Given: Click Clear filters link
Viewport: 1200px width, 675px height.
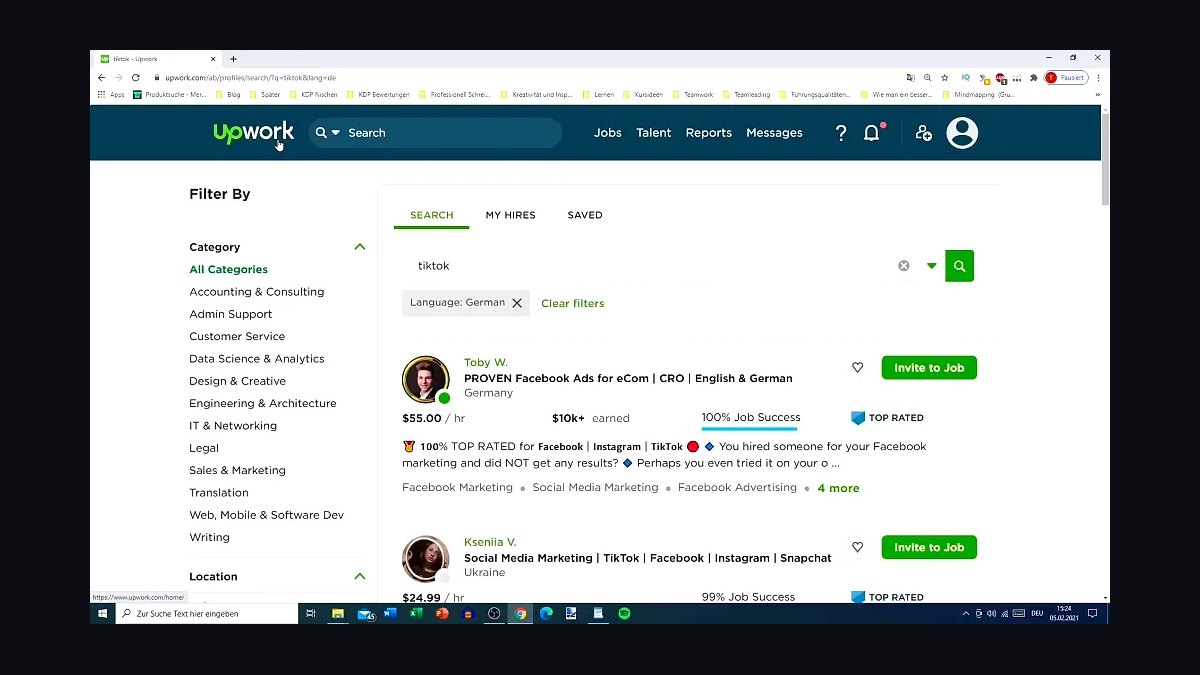Looking at the screenshot, I should pos(573,303).
